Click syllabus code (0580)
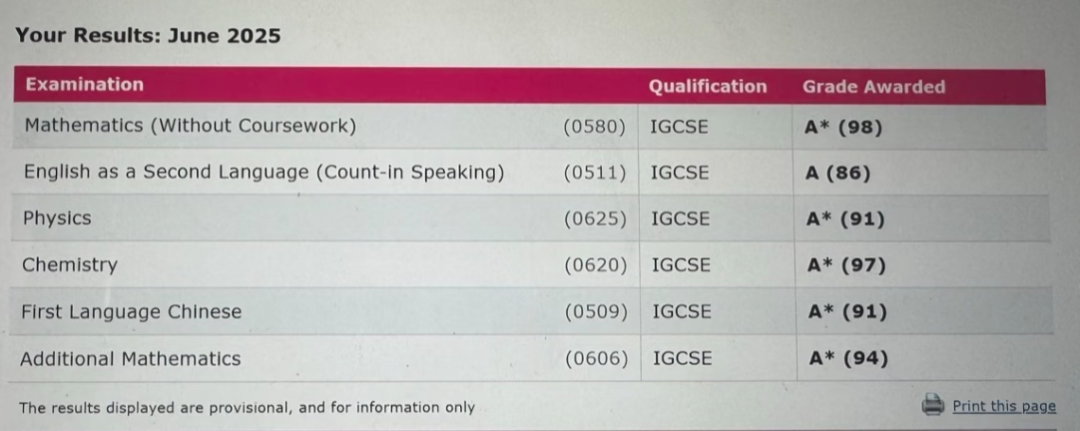Screen dimensions: 1080x431 pyautogui.click(x=594, y=127)
